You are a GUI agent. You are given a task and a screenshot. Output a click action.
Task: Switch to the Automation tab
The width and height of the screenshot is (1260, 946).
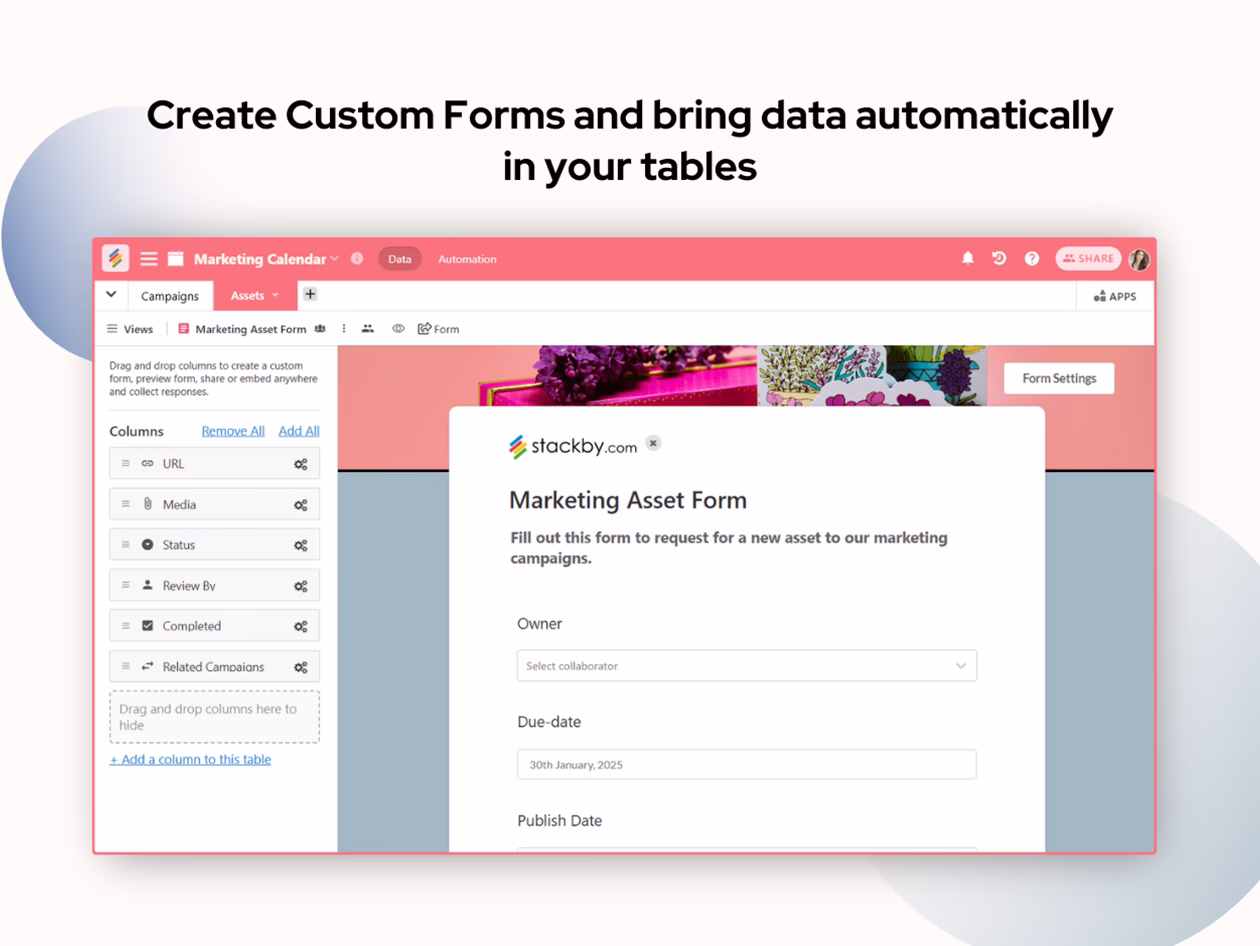[467, 259]
